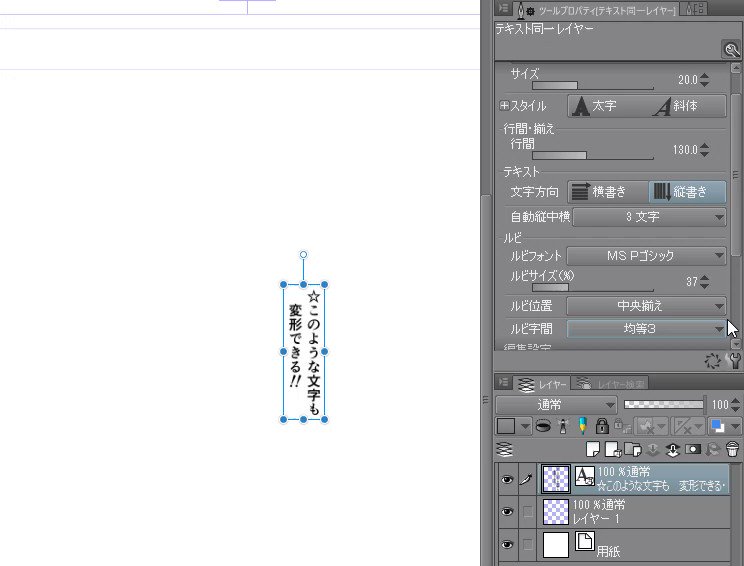Screen dimensions: 744x566
Task: Toggle layer color blue swatch button
Action: click(717, 426)
